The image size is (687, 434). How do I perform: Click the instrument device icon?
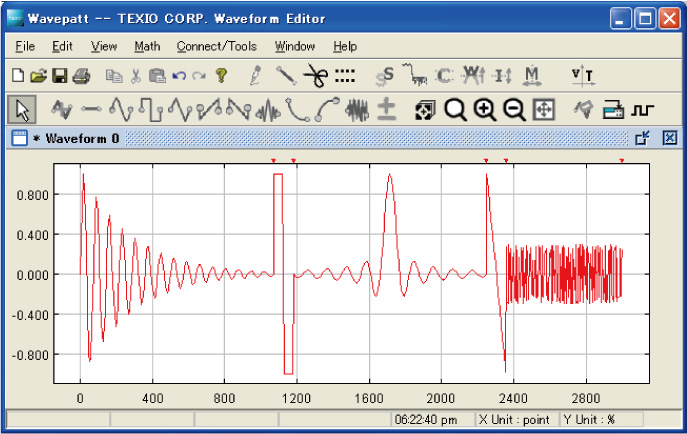[x=613, y=109]
